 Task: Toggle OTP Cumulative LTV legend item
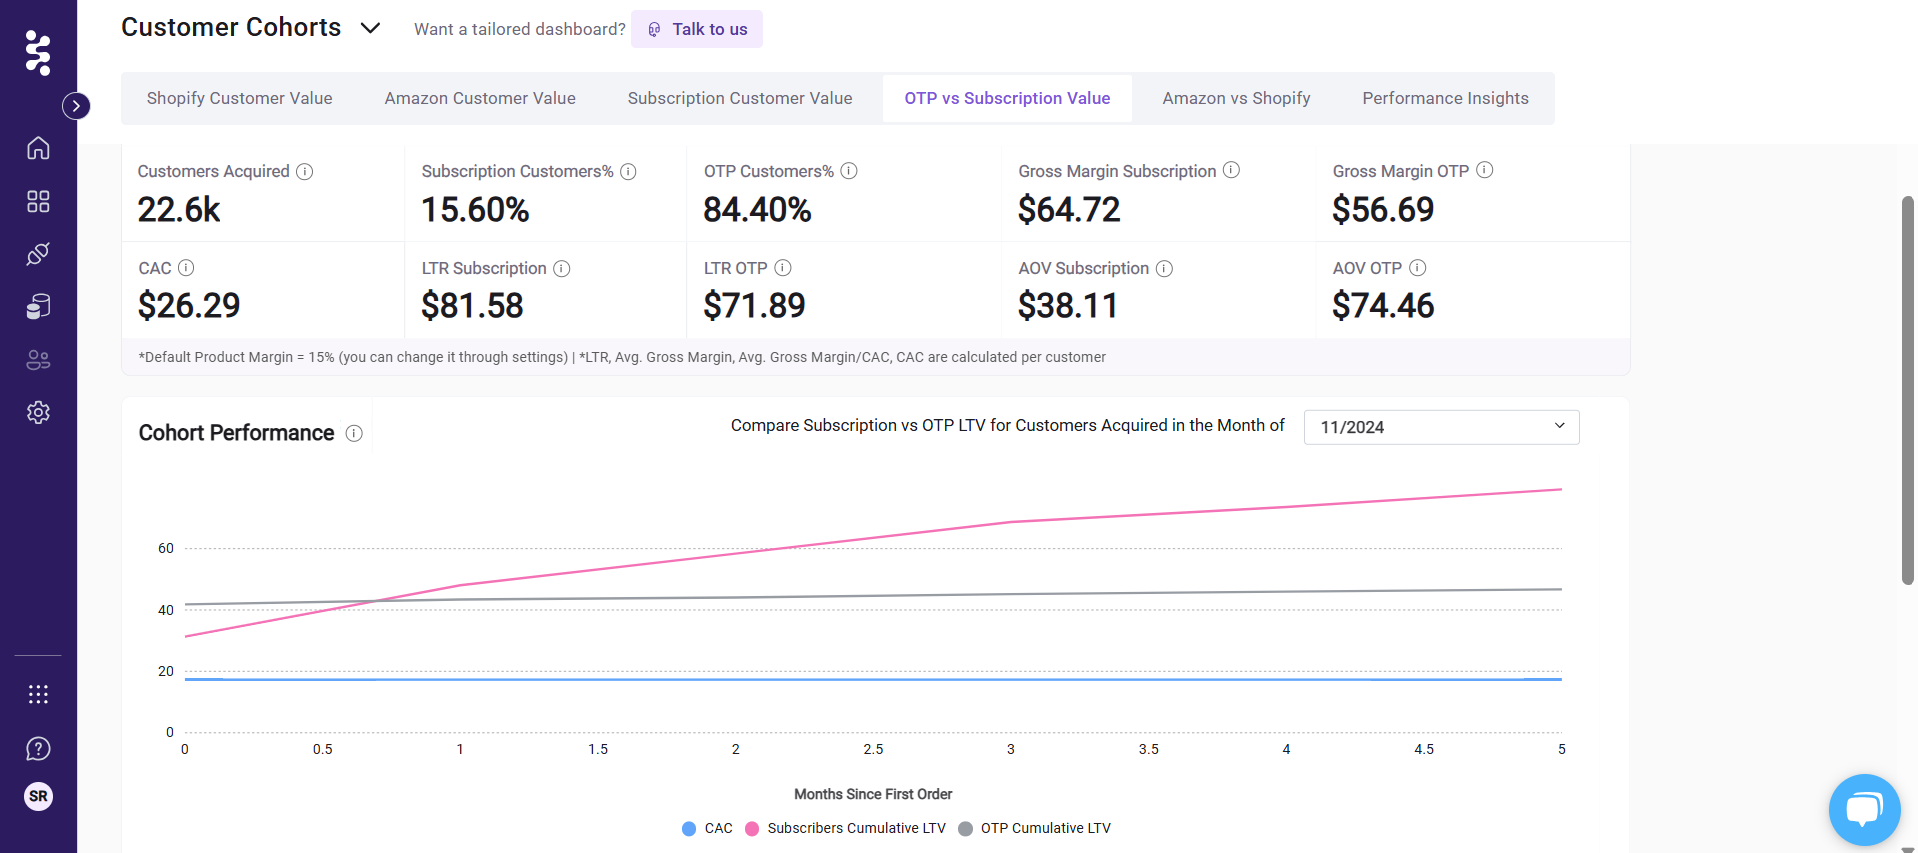[1035, 828]
